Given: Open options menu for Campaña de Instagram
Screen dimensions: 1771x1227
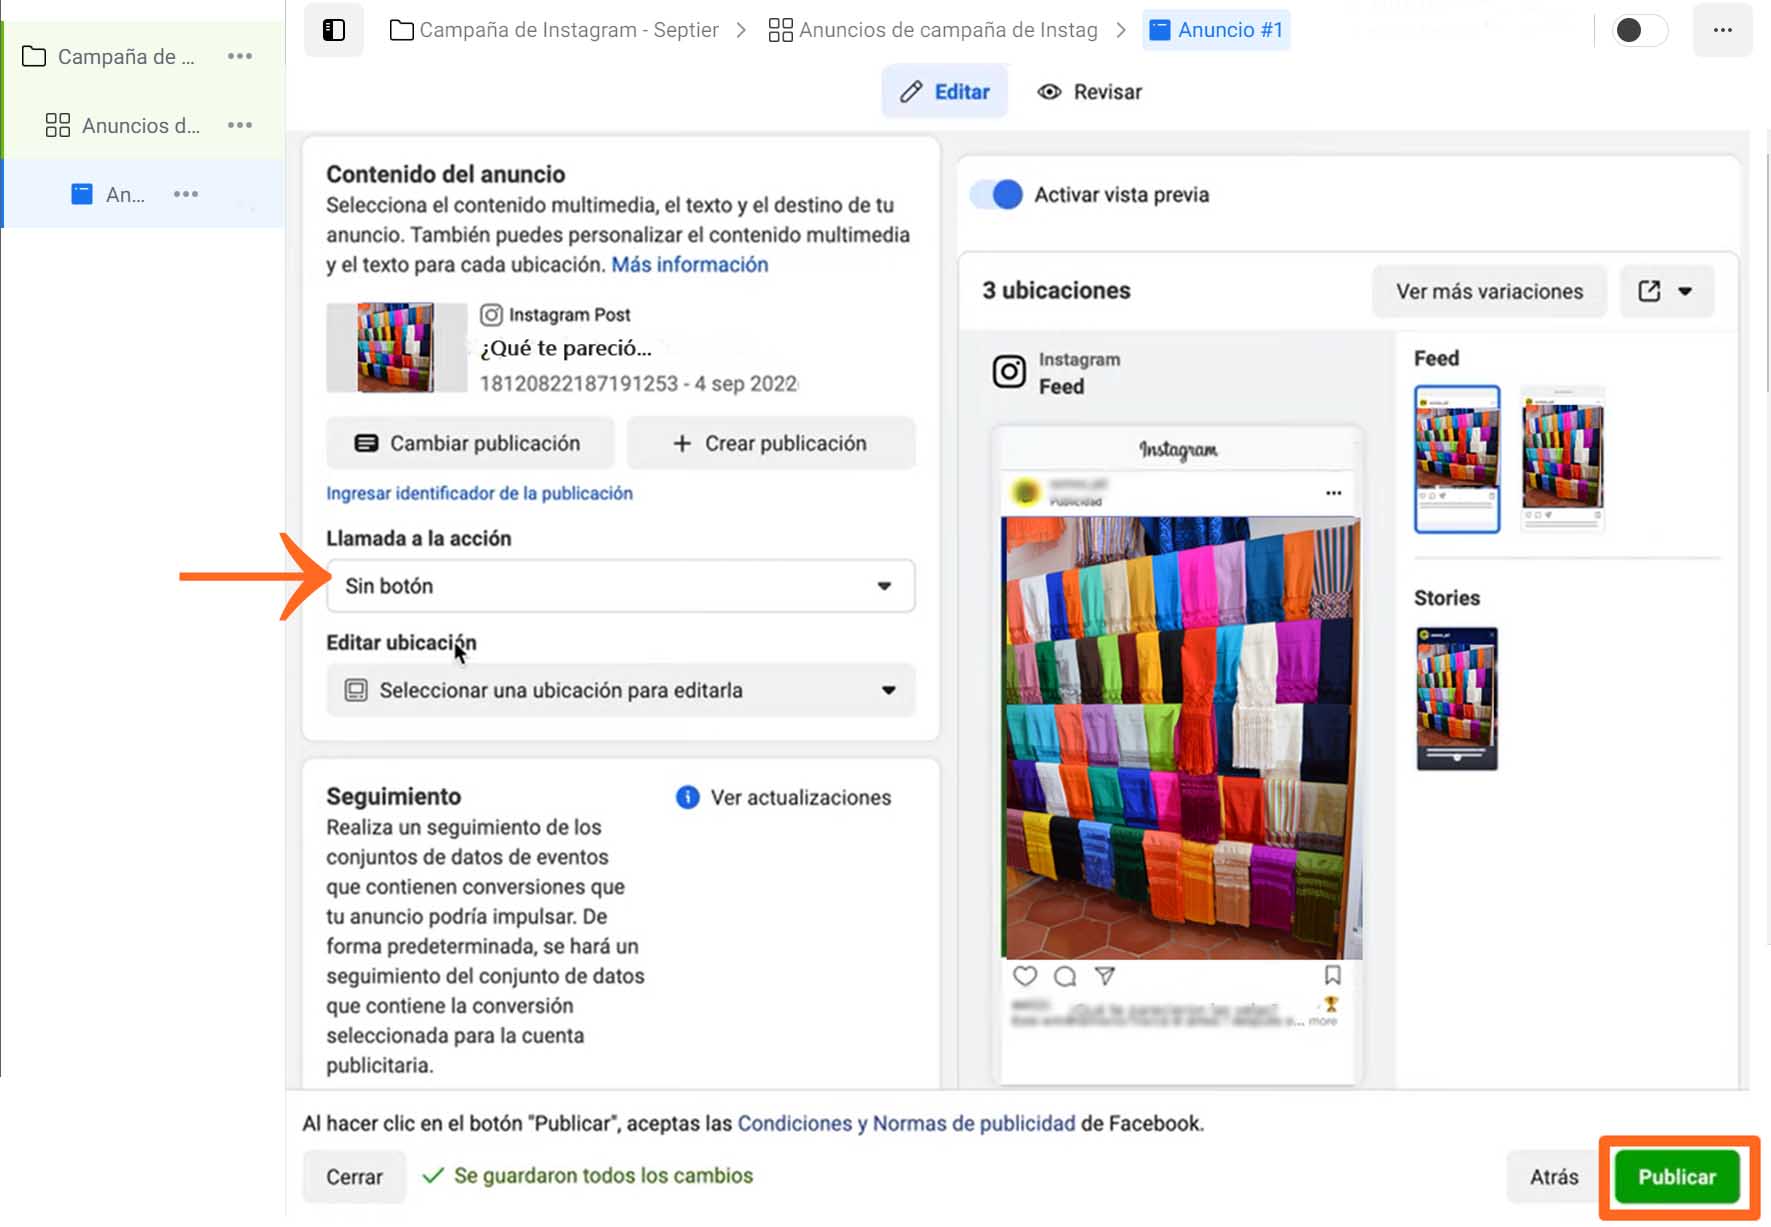Looking at the screenshot, I should tap(239, 56).
